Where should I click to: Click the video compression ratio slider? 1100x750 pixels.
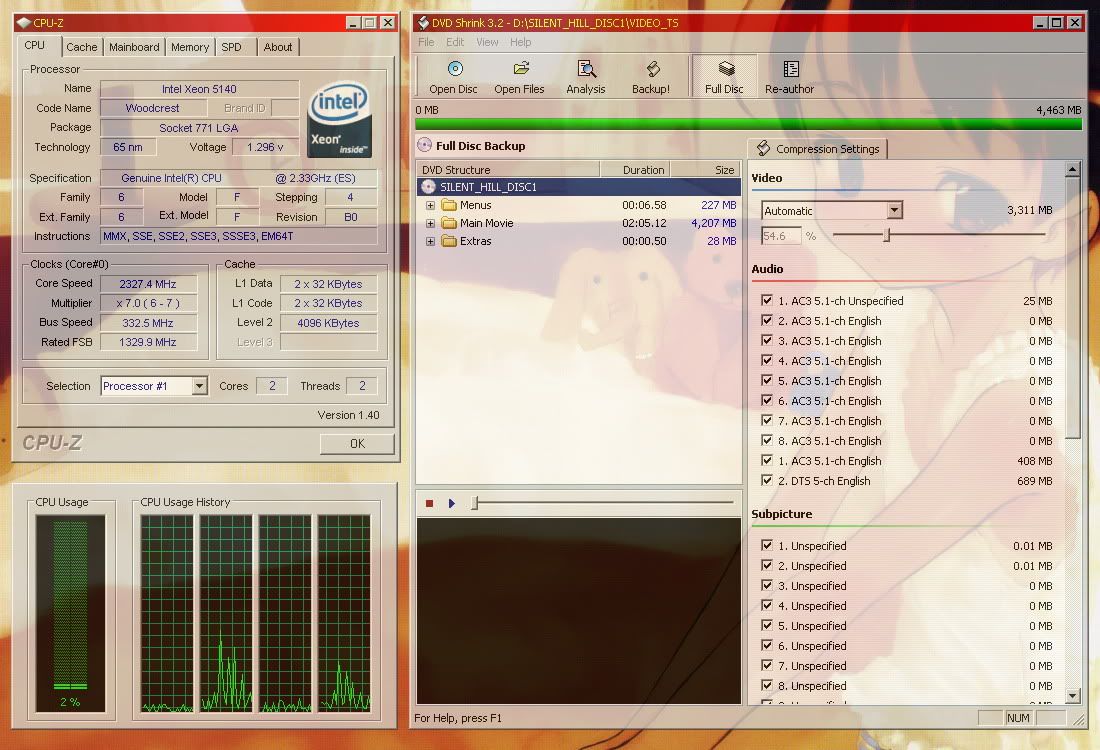(x=886, y=235)
